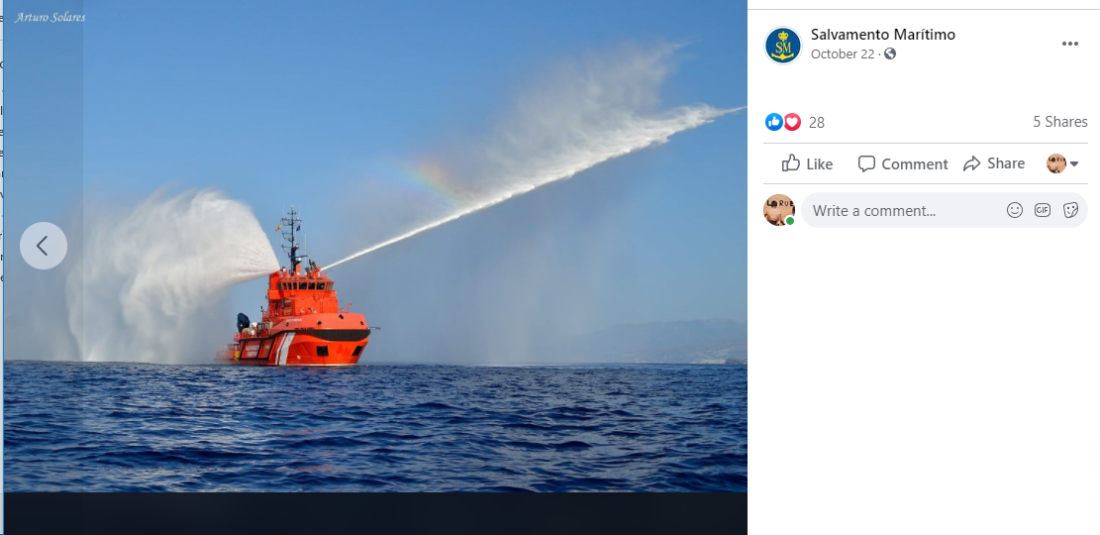
Task: Click the Salvamento Marítimo profile logo
Action: click(x=783, y=46)
